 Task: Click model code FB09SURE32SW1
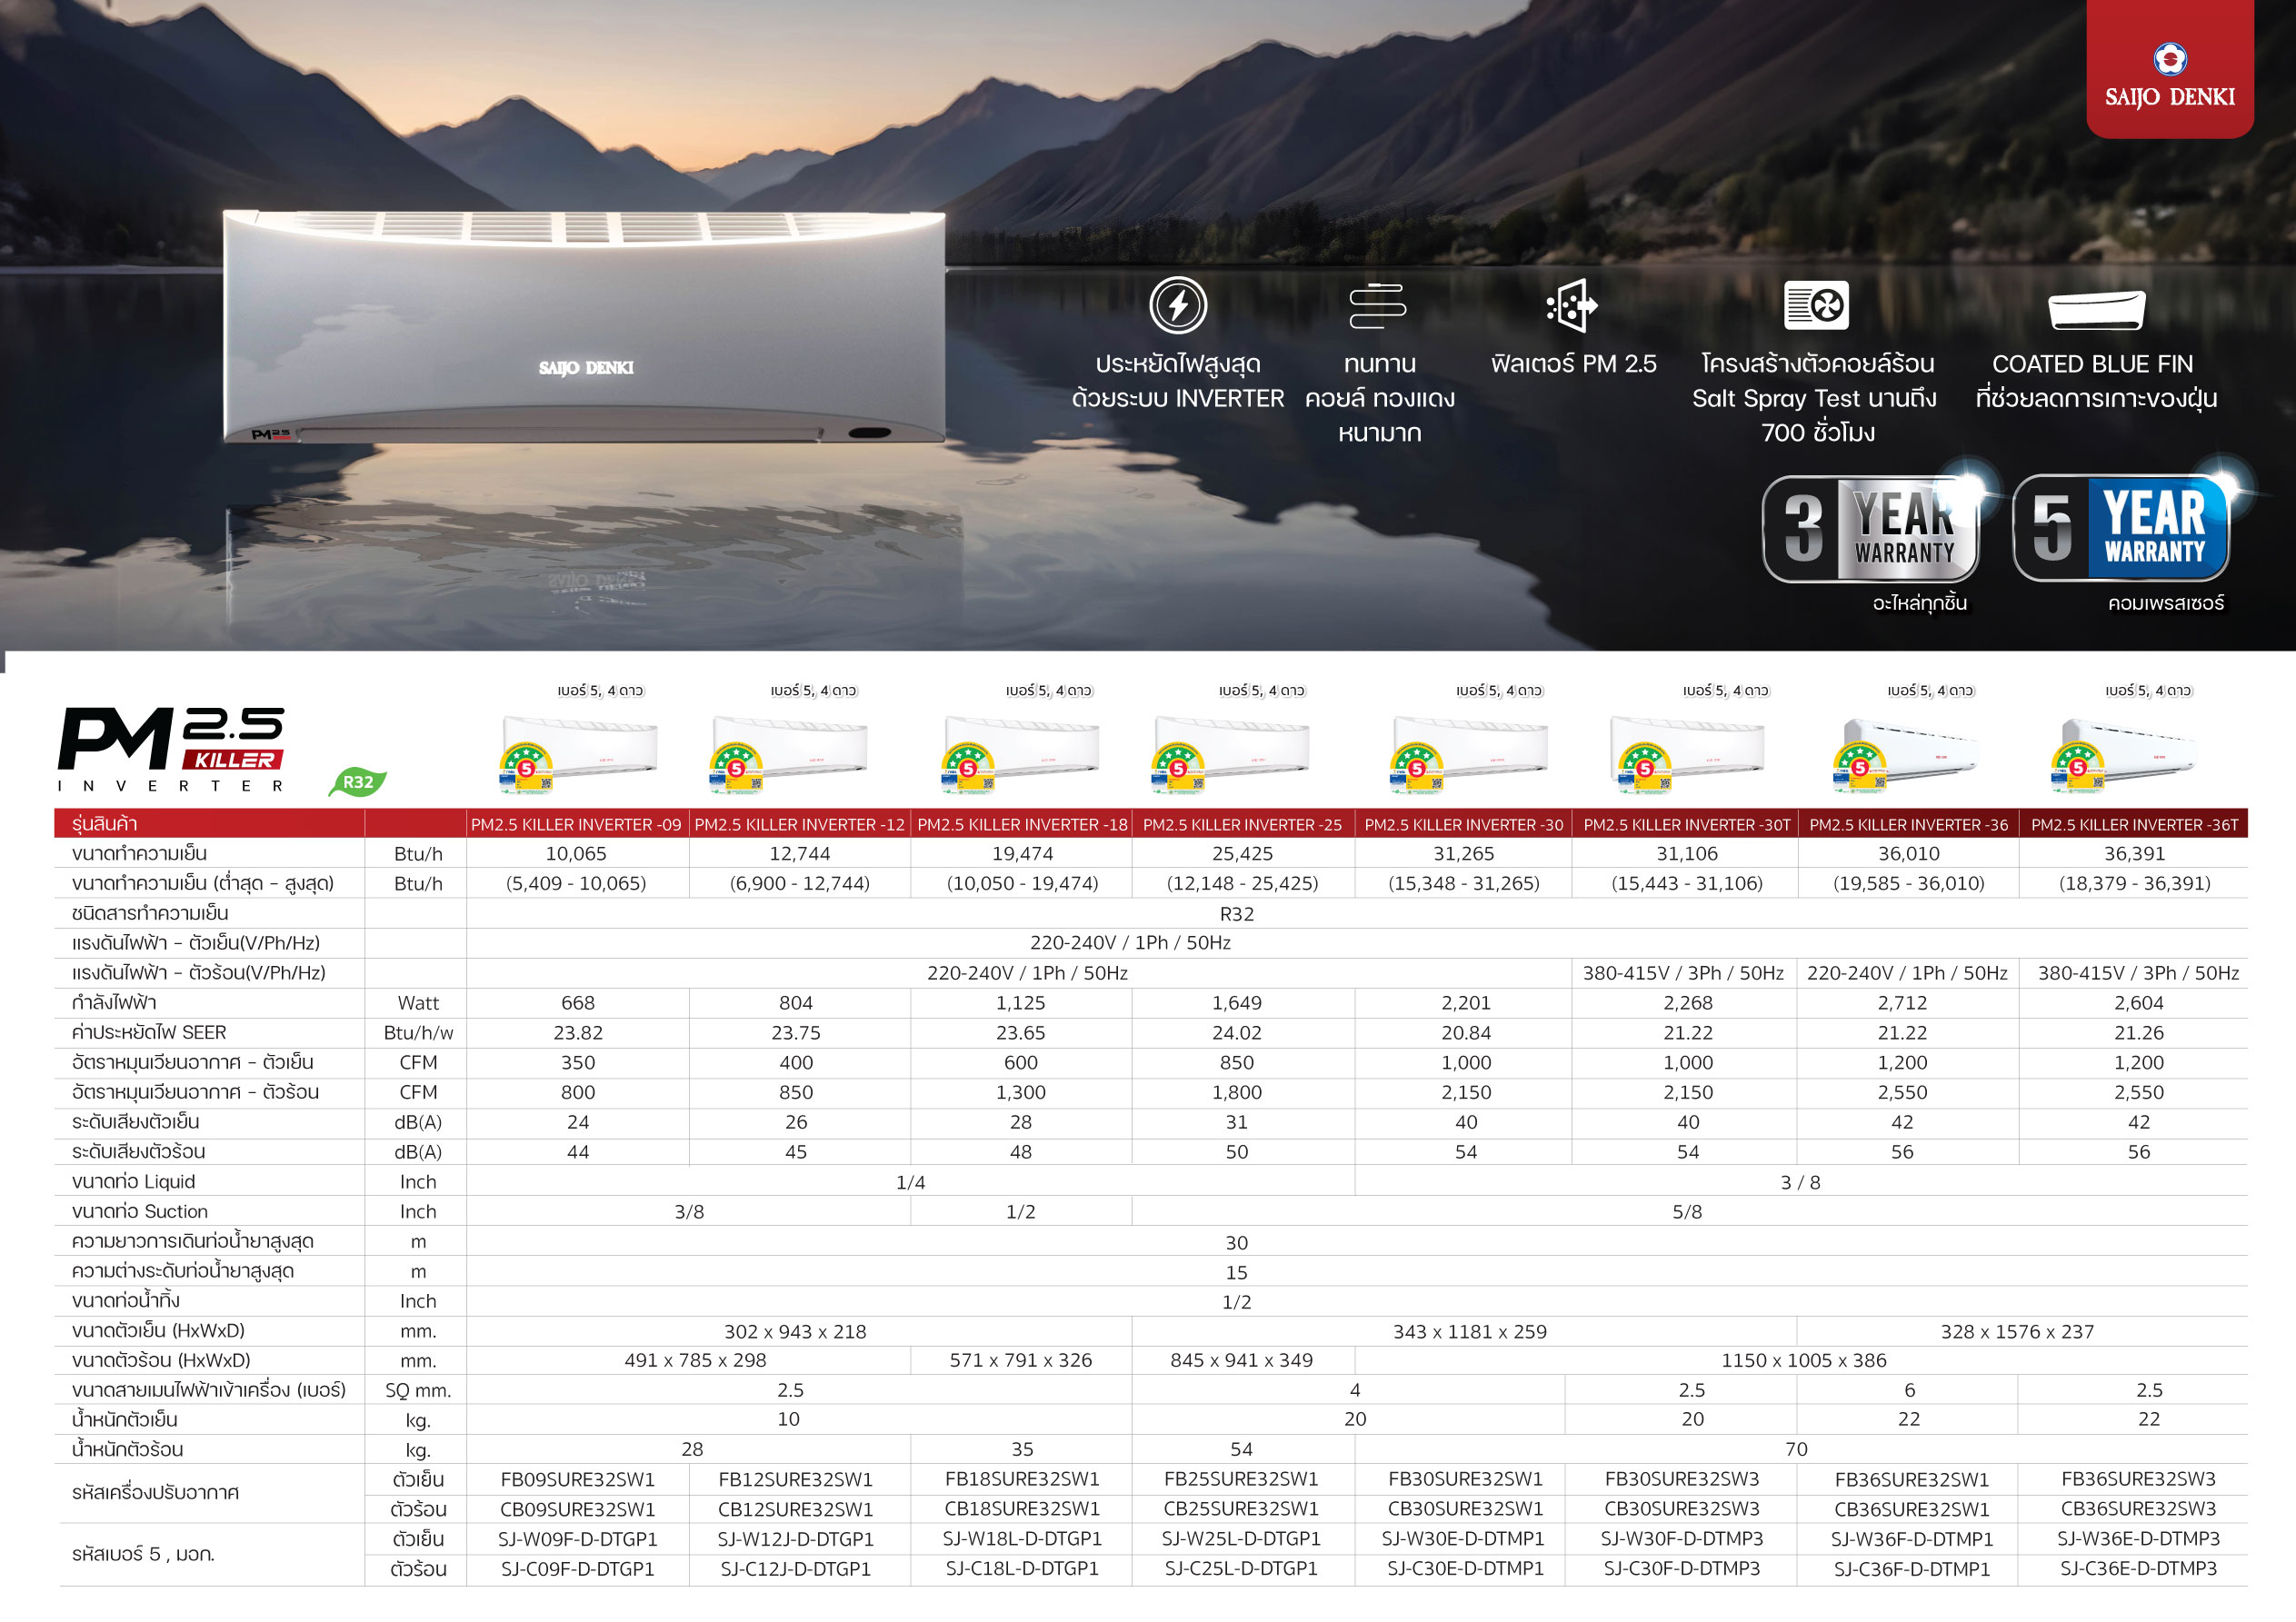577,1479
